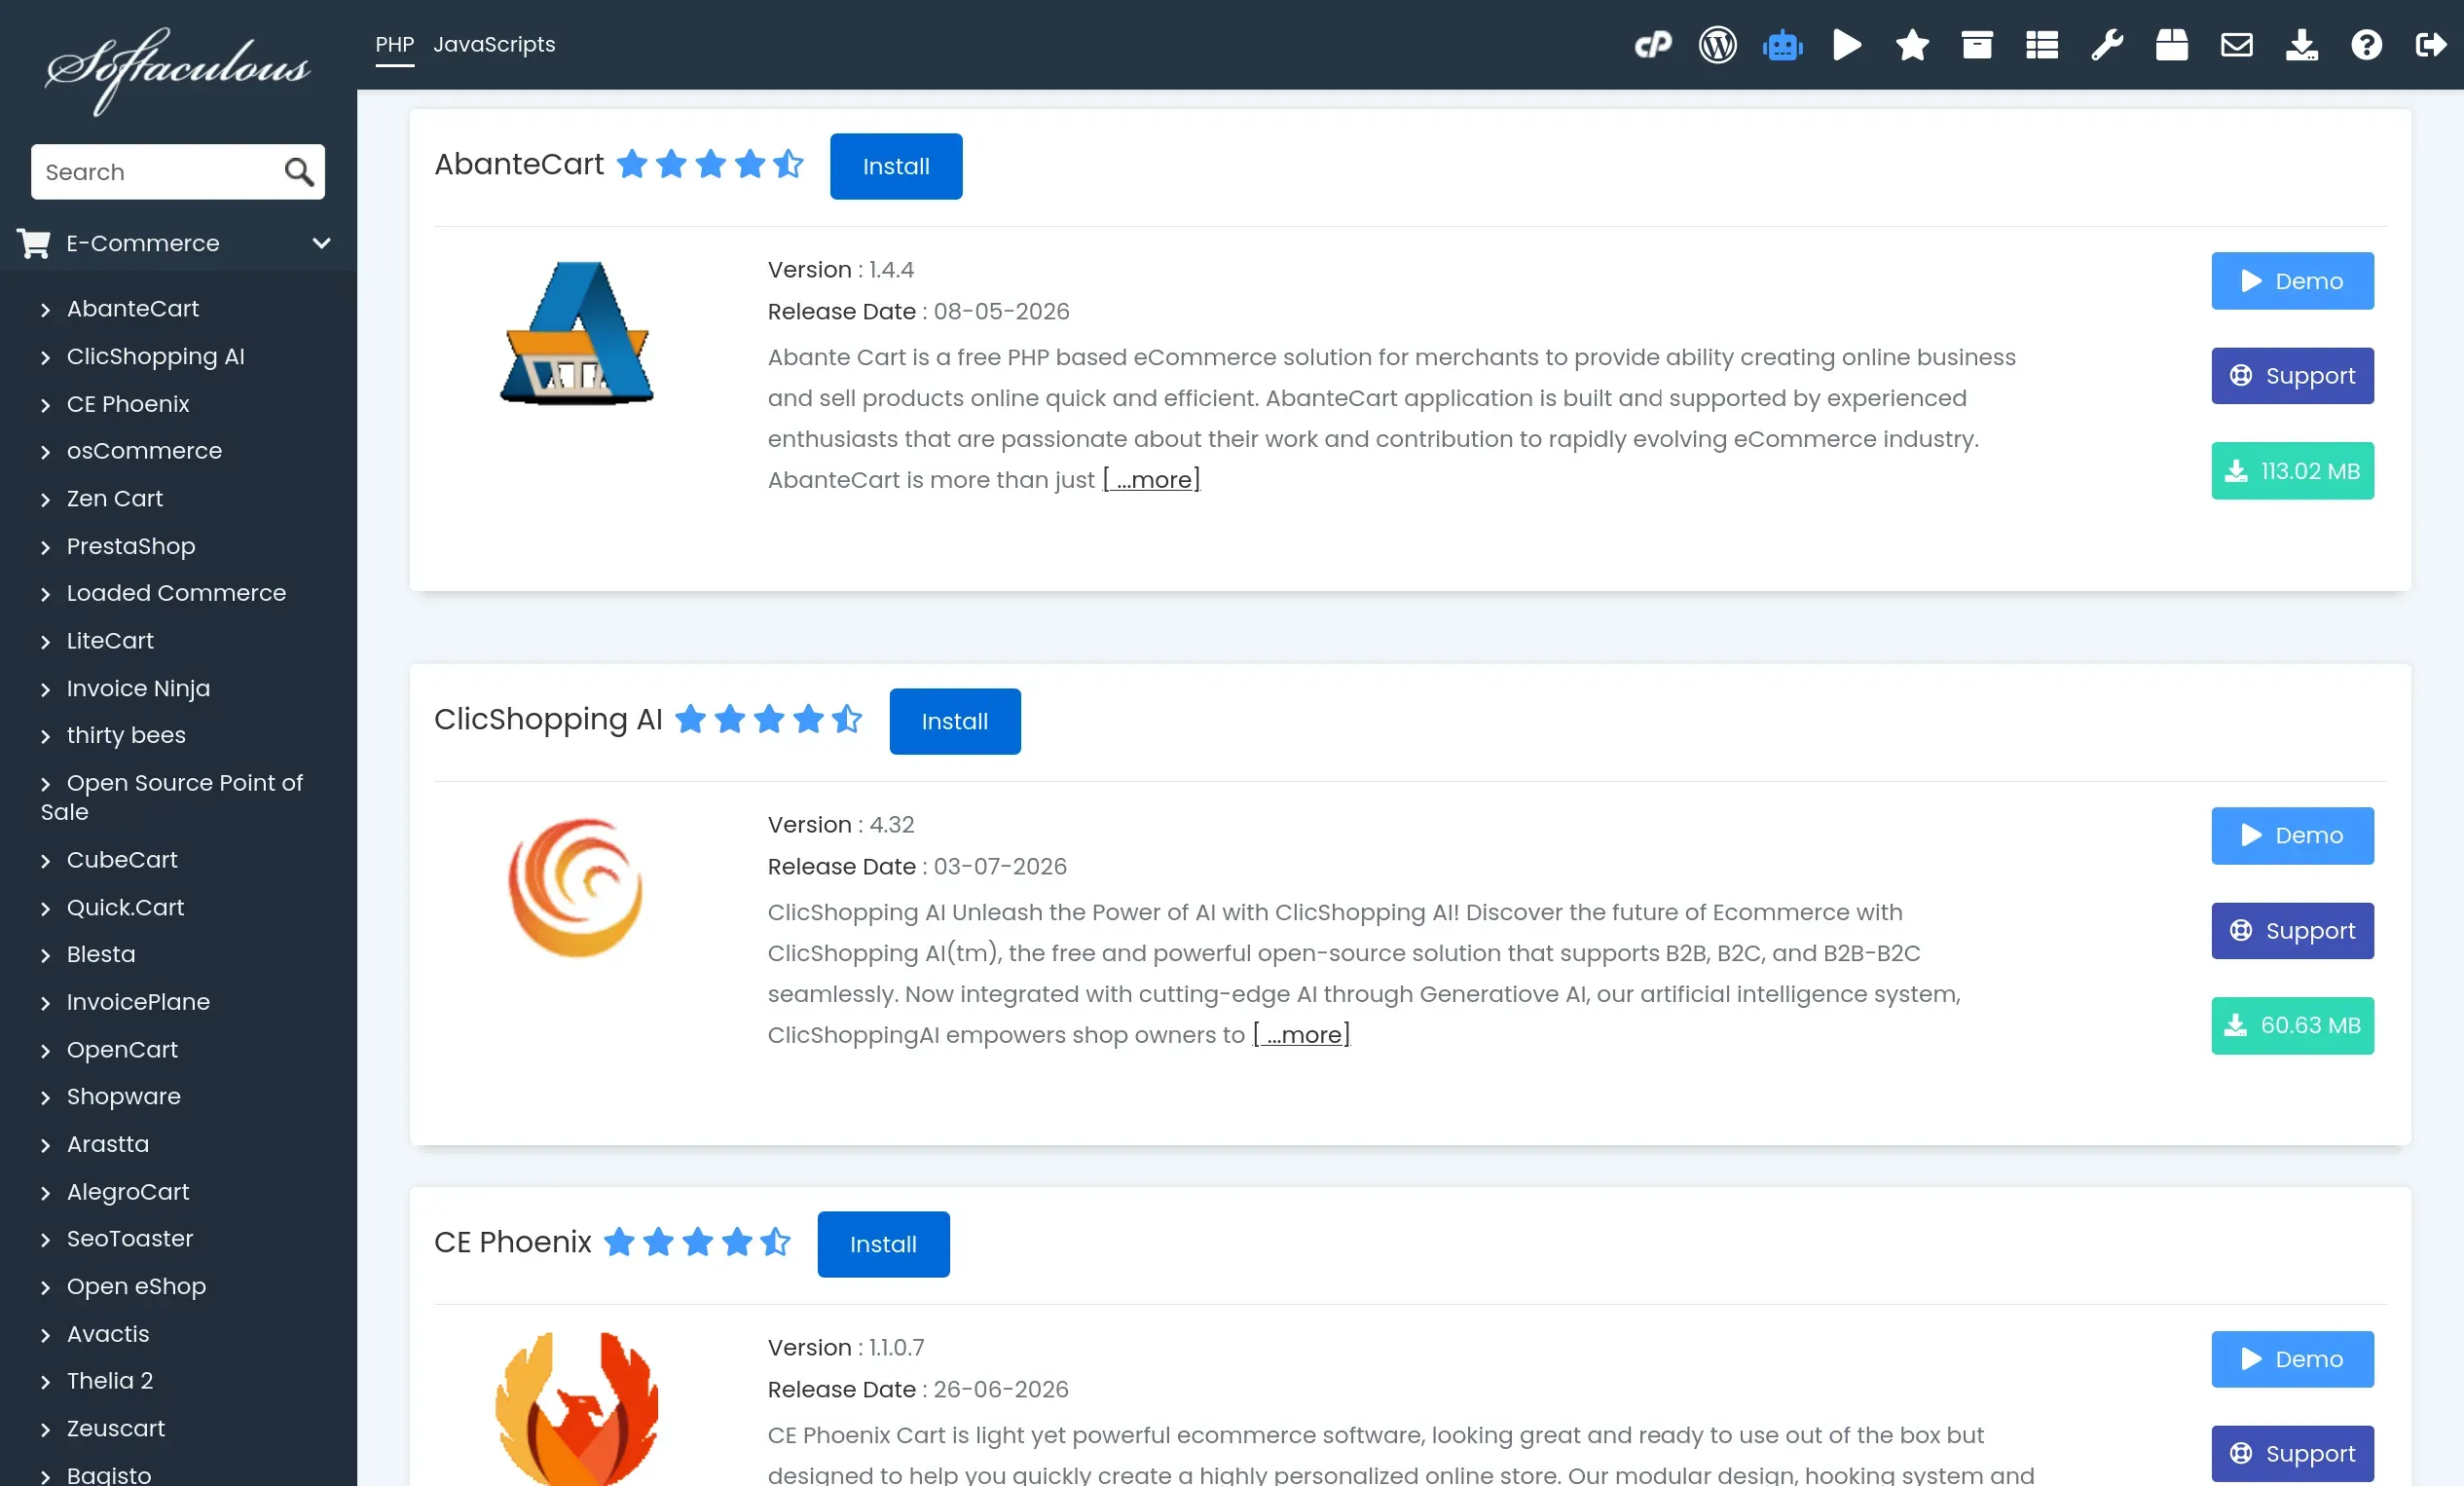
Task: Click the ClicShopping AI swirl logo
Action: [x=576, y=887]
